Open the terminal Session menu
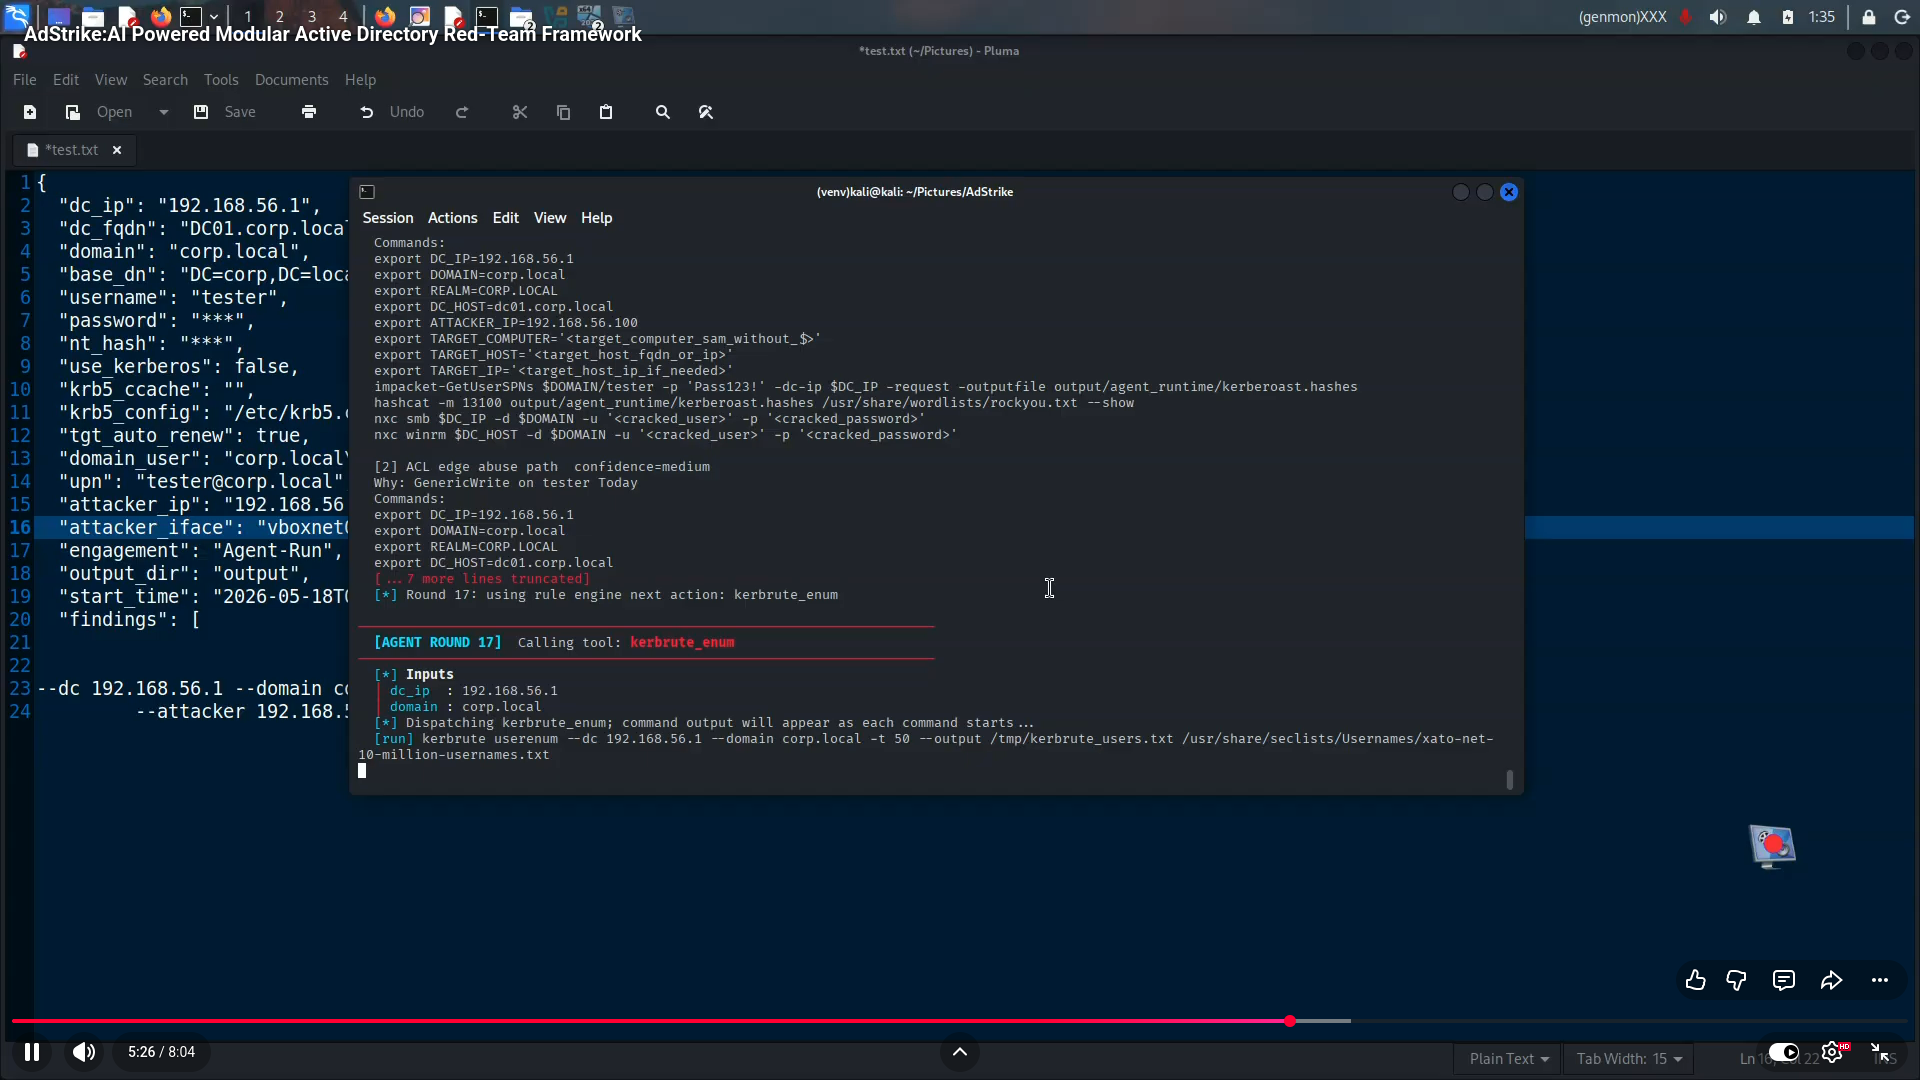Screen dimensions: 1920x1080 [388, 218]
